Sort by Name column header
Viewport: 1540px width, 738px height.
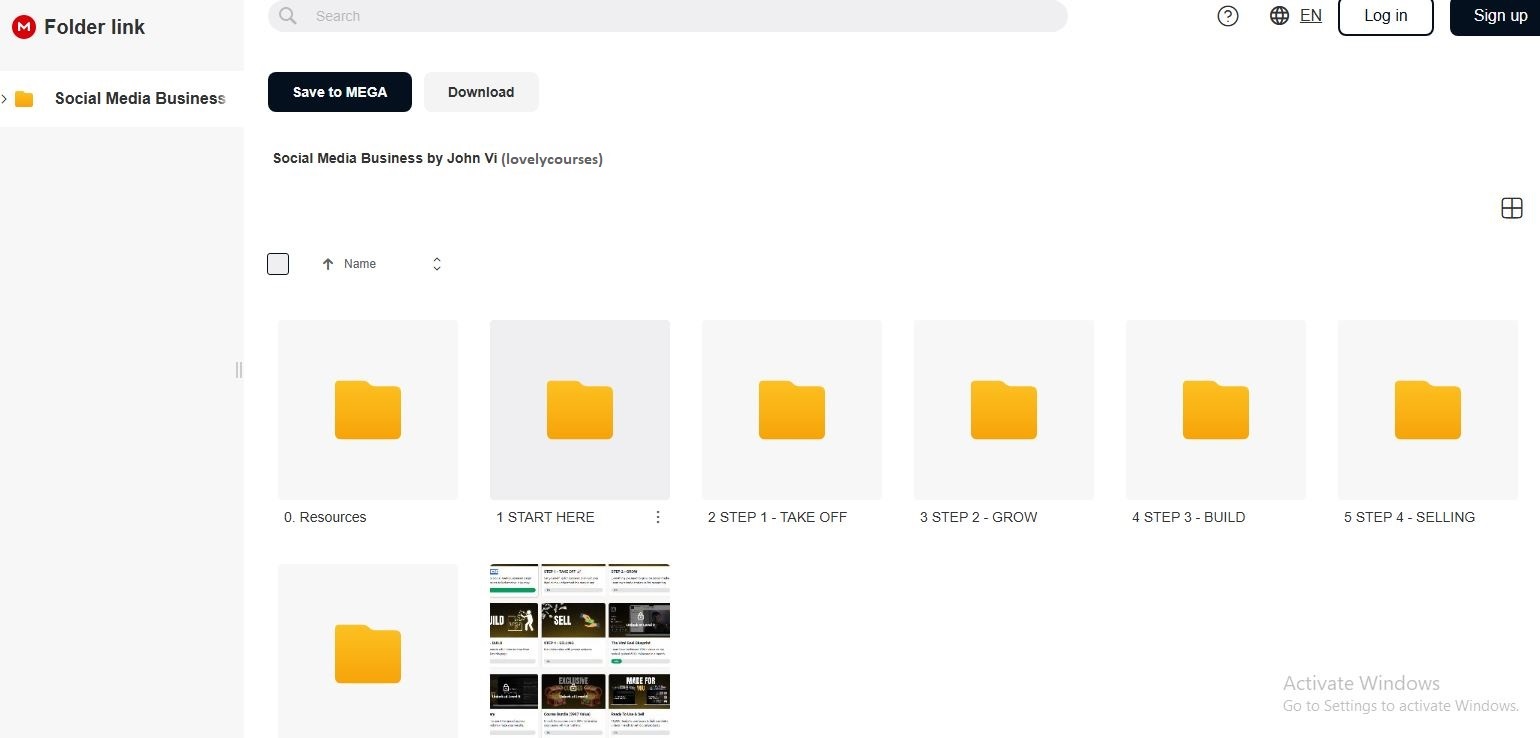coord(359,264)
